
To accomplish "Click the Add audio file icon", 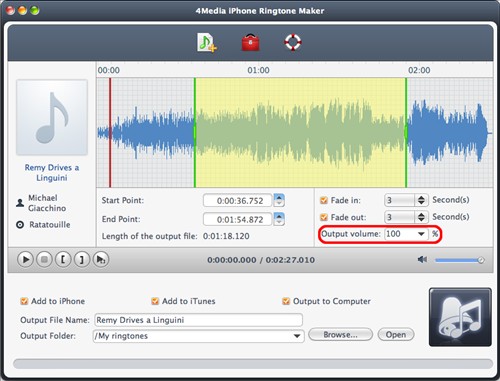I will click(206, 42).
